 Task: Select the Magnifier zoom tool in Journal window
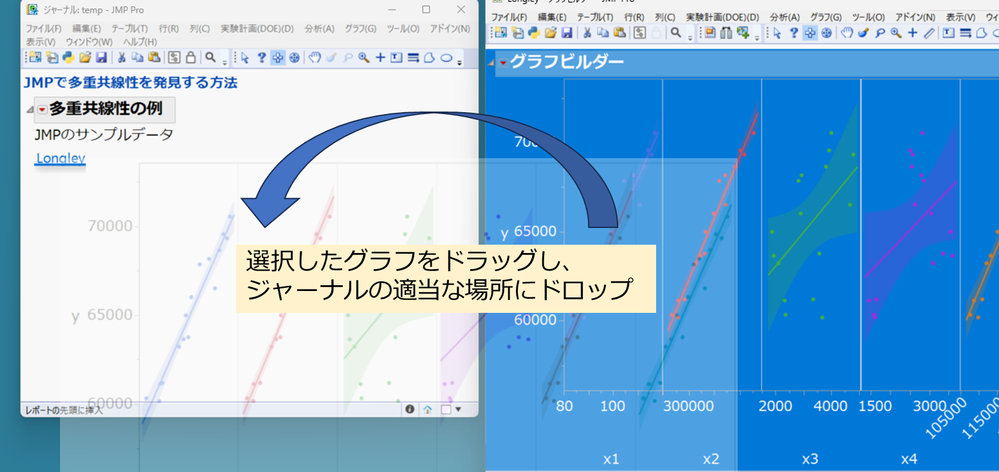pyautogui.click(x=364, y=57)
